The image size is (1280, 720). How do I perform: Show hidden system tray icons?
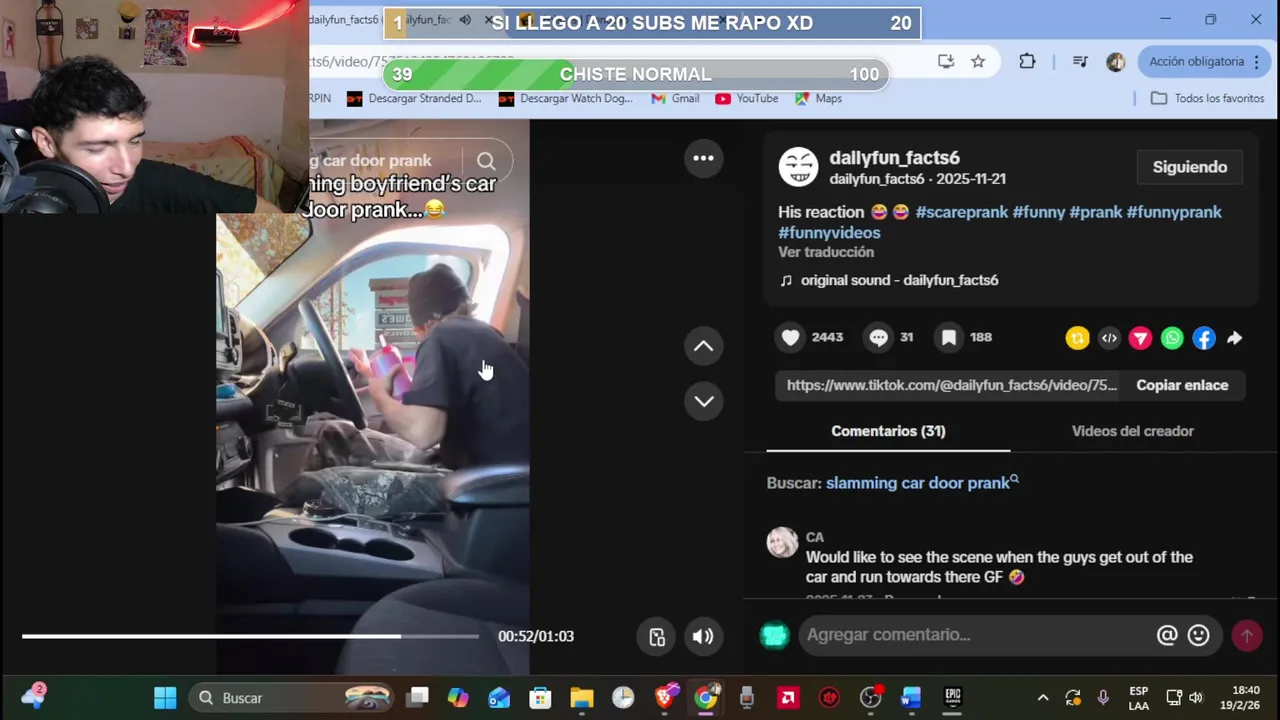pyautogui.click(x=1043, y=698)
